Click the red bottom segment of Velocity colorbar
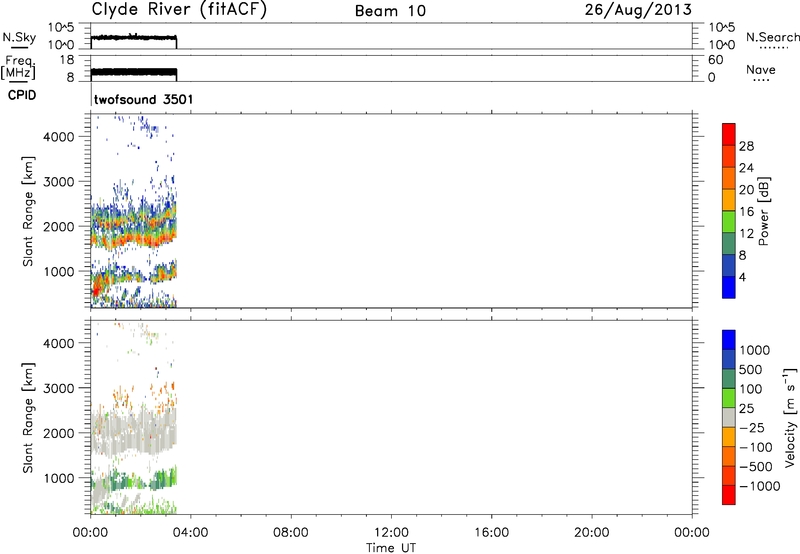Image resolution: width=800 pixels, height=554 pixels. (x=729, y=495)
